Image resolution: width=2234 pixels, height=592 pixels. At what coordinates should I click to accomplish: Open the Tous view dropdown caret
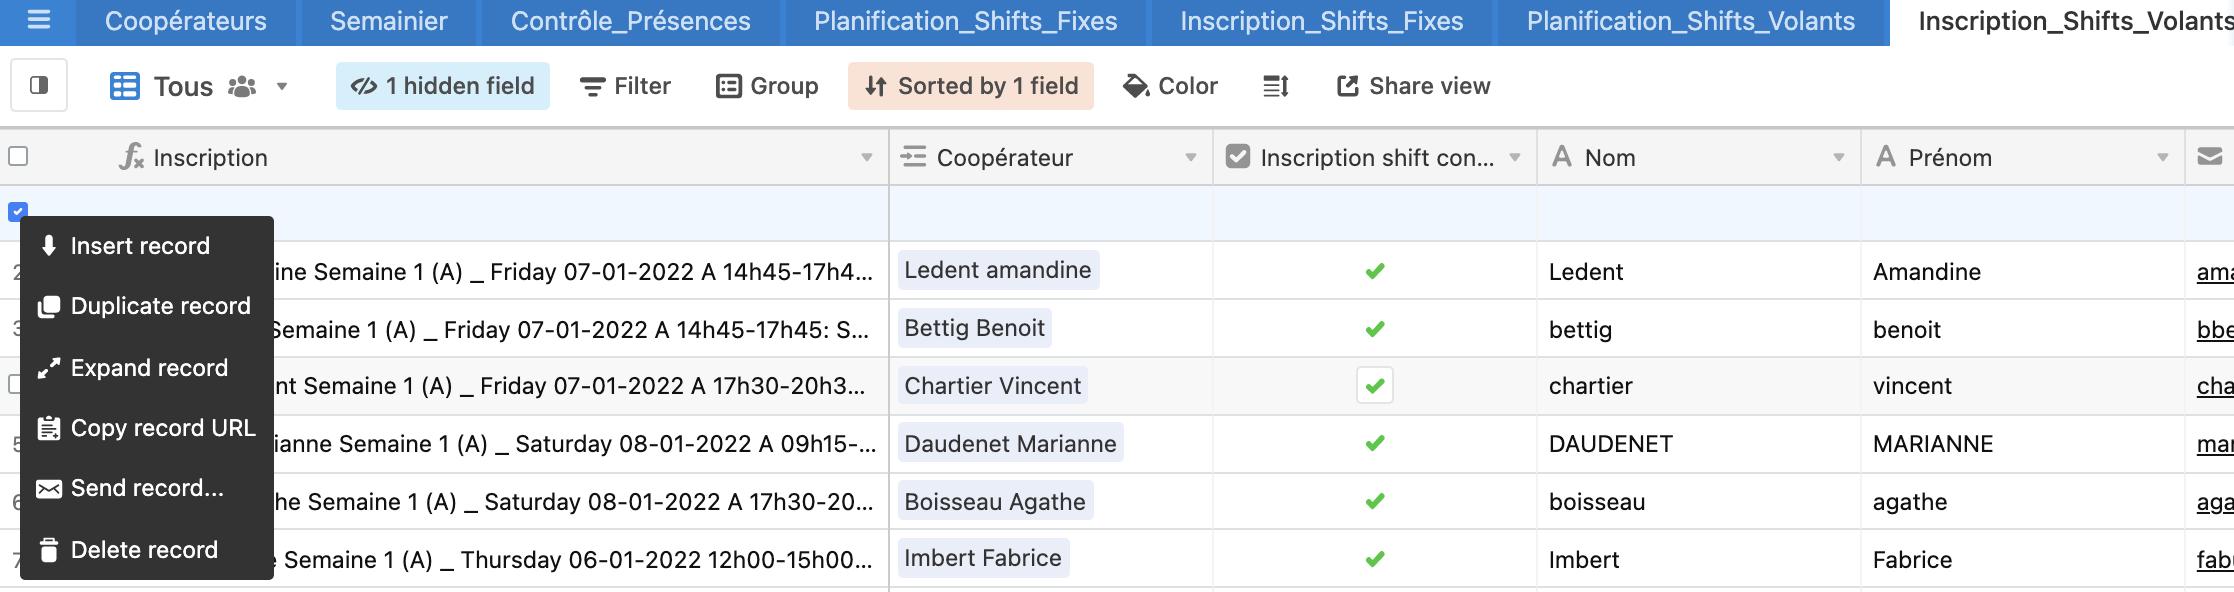[282, 86]
